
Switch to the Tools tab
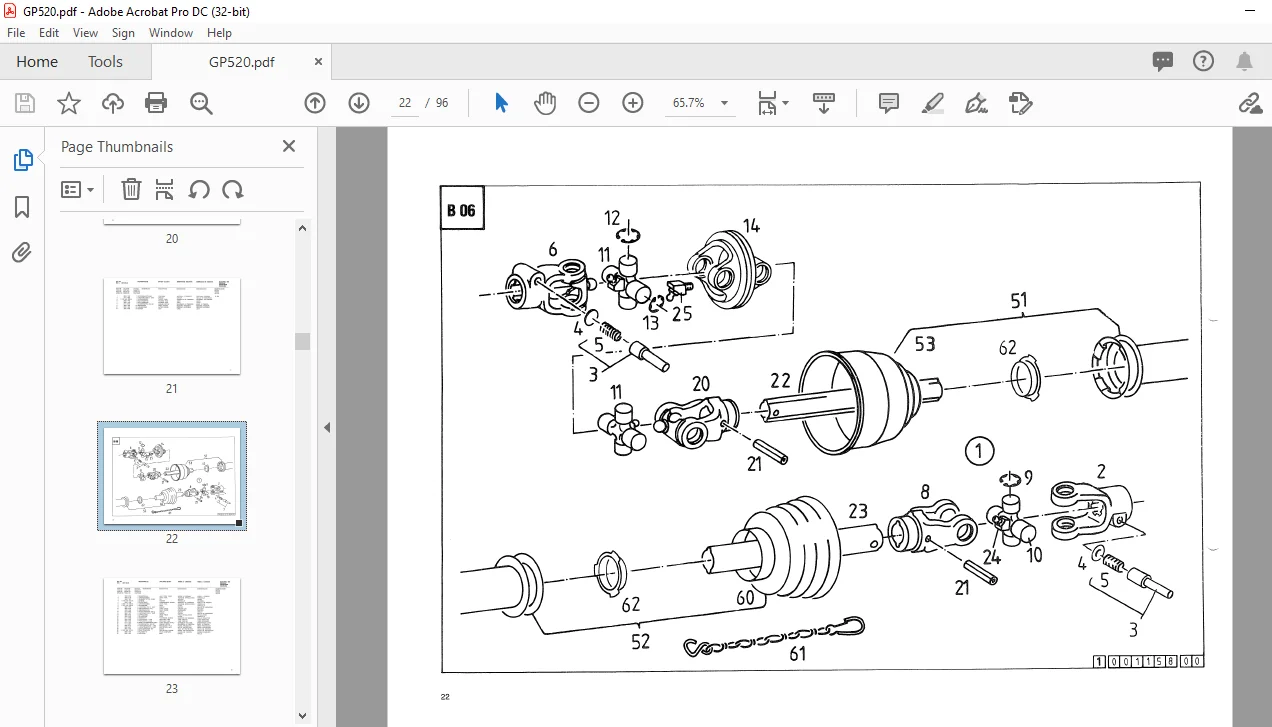(x=105, y=62)
